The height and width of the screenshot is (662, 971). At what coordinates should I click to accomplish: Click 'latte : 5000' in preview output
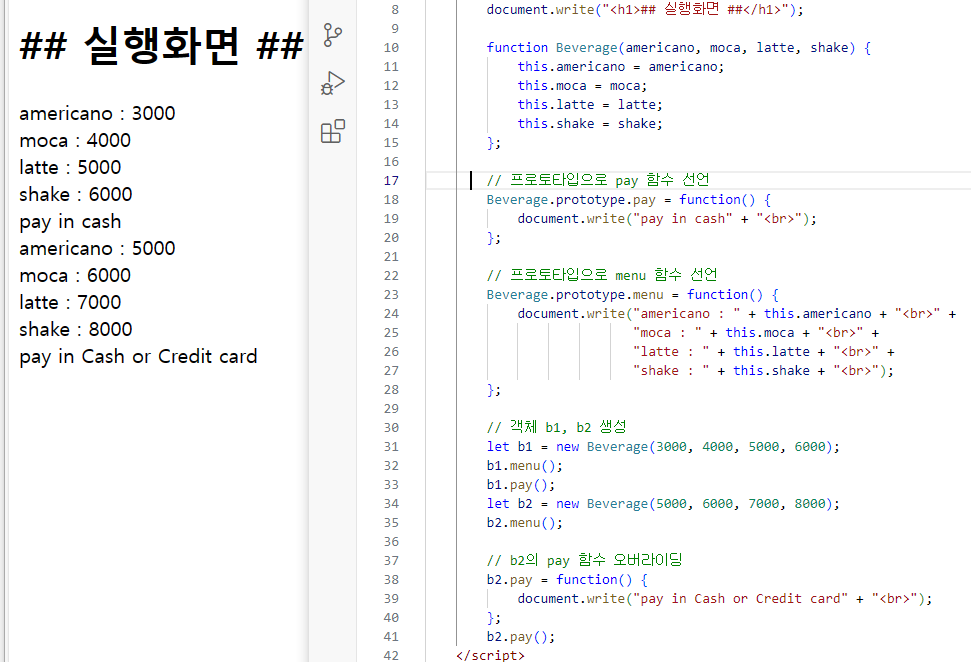pos(70,167)
